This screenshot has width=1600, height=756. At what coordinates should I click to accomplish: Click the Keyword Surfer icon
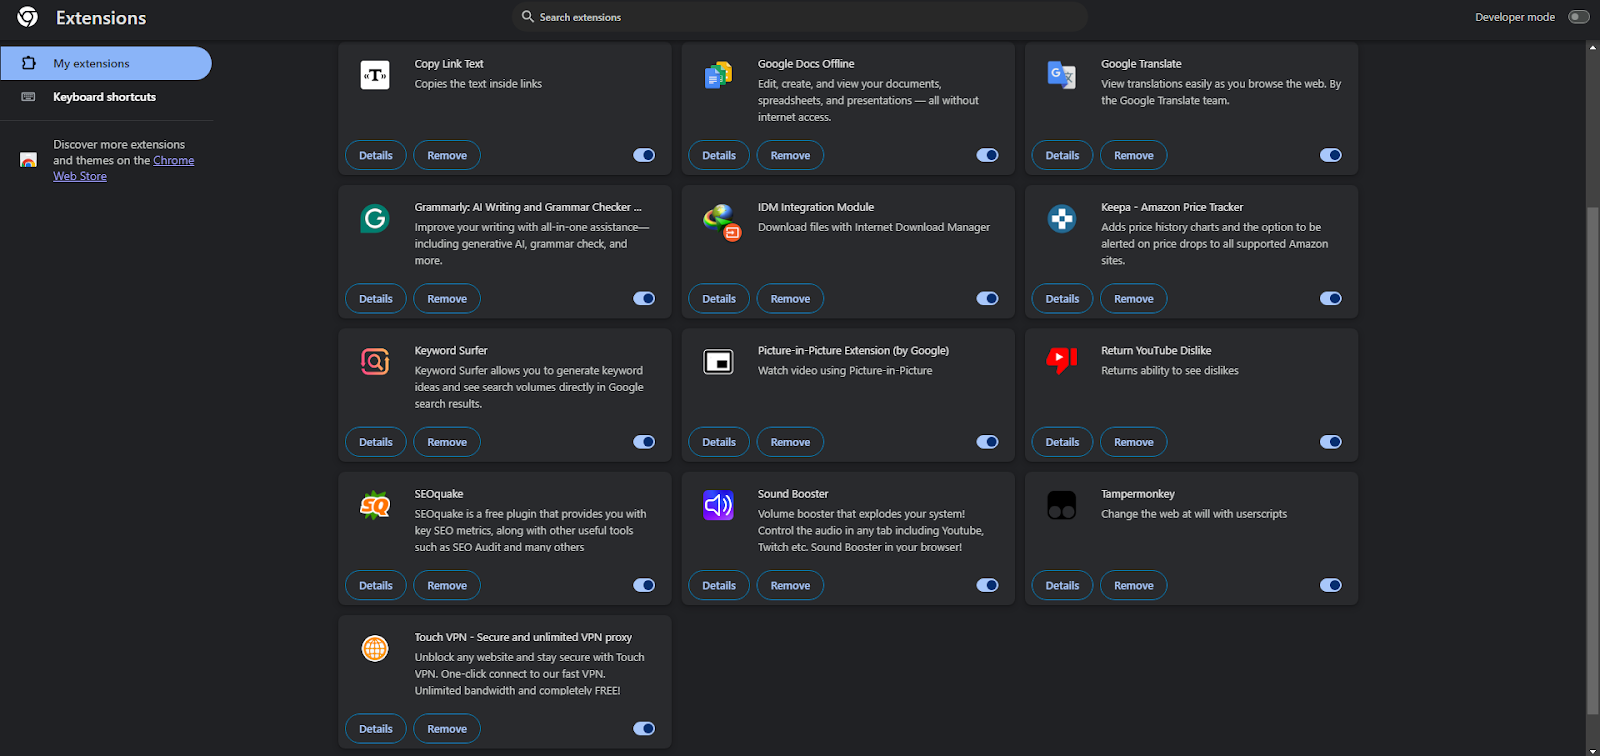(375, 361)
